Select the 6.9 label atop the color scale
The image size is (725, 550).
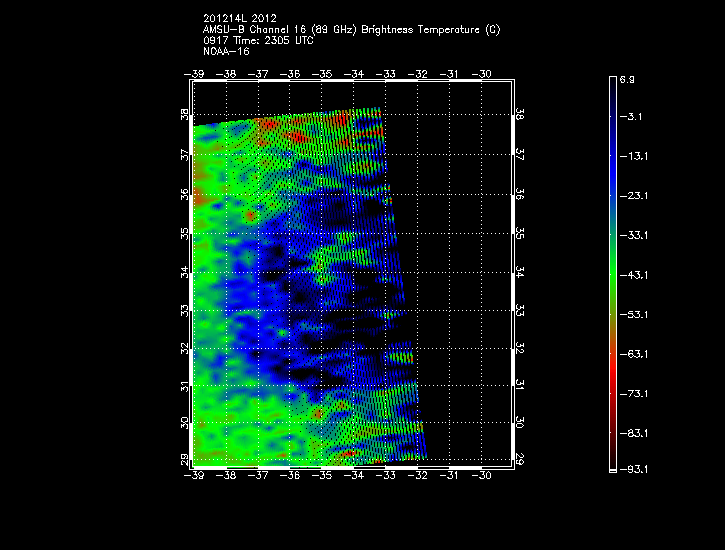(x=627, y=77)
